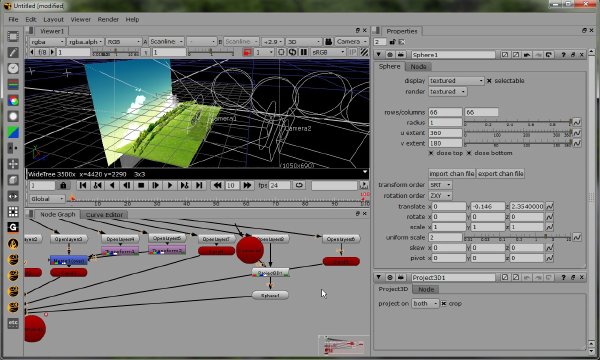Screen dimensions: 600x360
Task: Open the Color nodes wheel icon
Action: 13,101
